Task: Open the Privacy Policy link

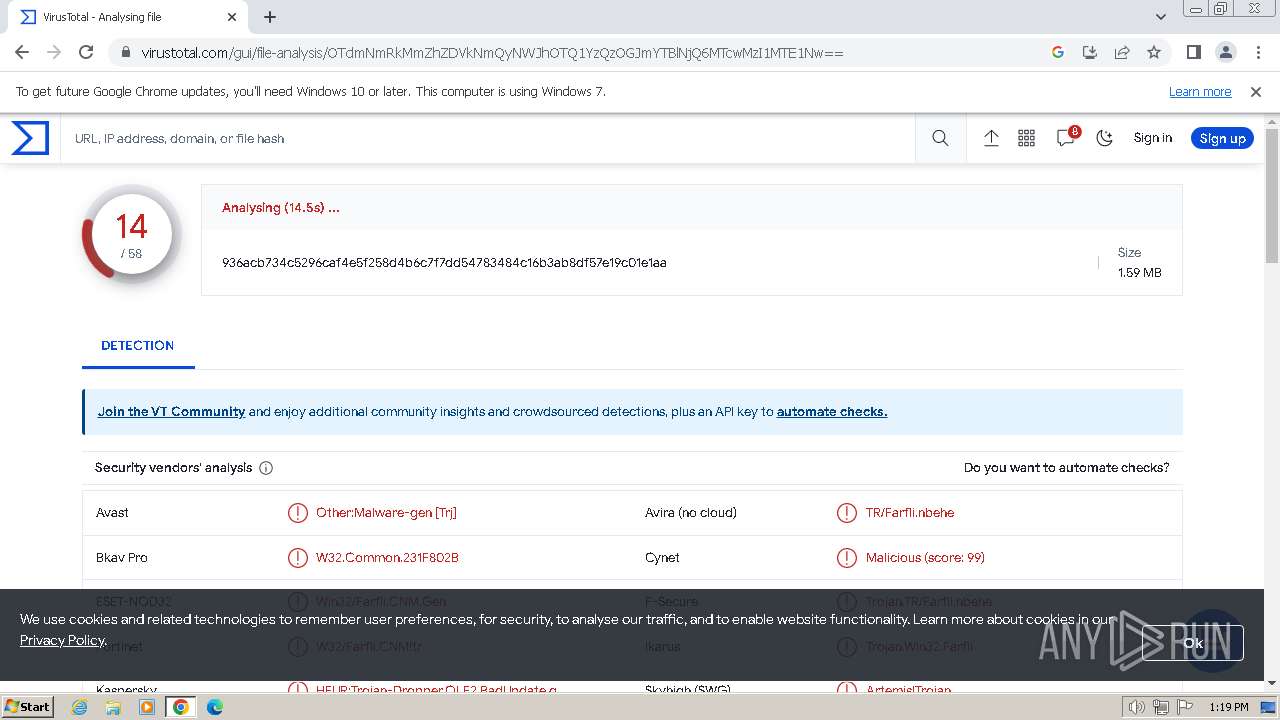Action: coord(63,640)
